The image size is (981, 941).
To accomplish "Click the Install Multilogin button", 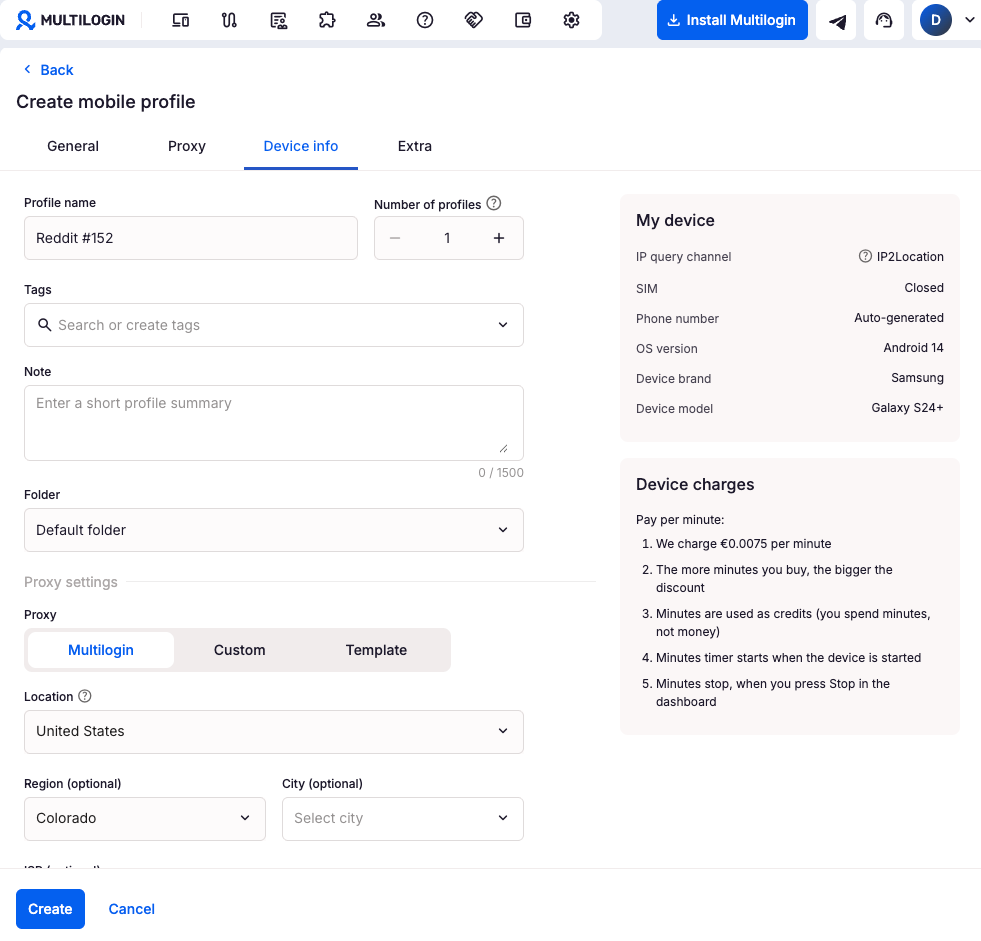I will (x=732, y=20).
